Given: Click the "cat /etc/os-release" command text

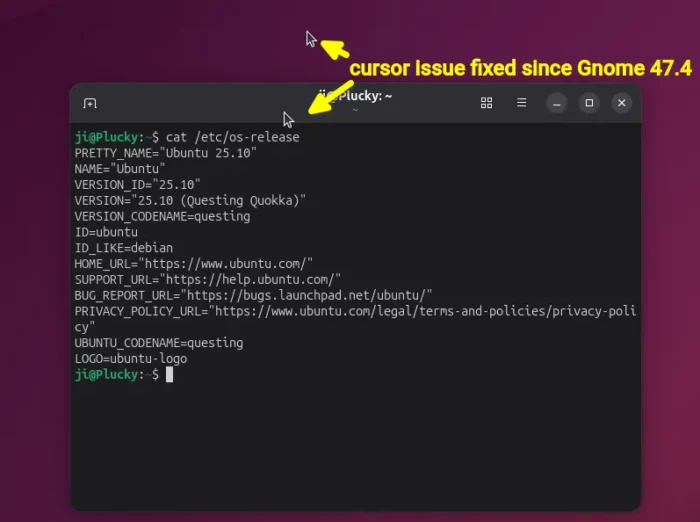Looking at the screenshot, I should pyautogui.click(x=232, y=137).
